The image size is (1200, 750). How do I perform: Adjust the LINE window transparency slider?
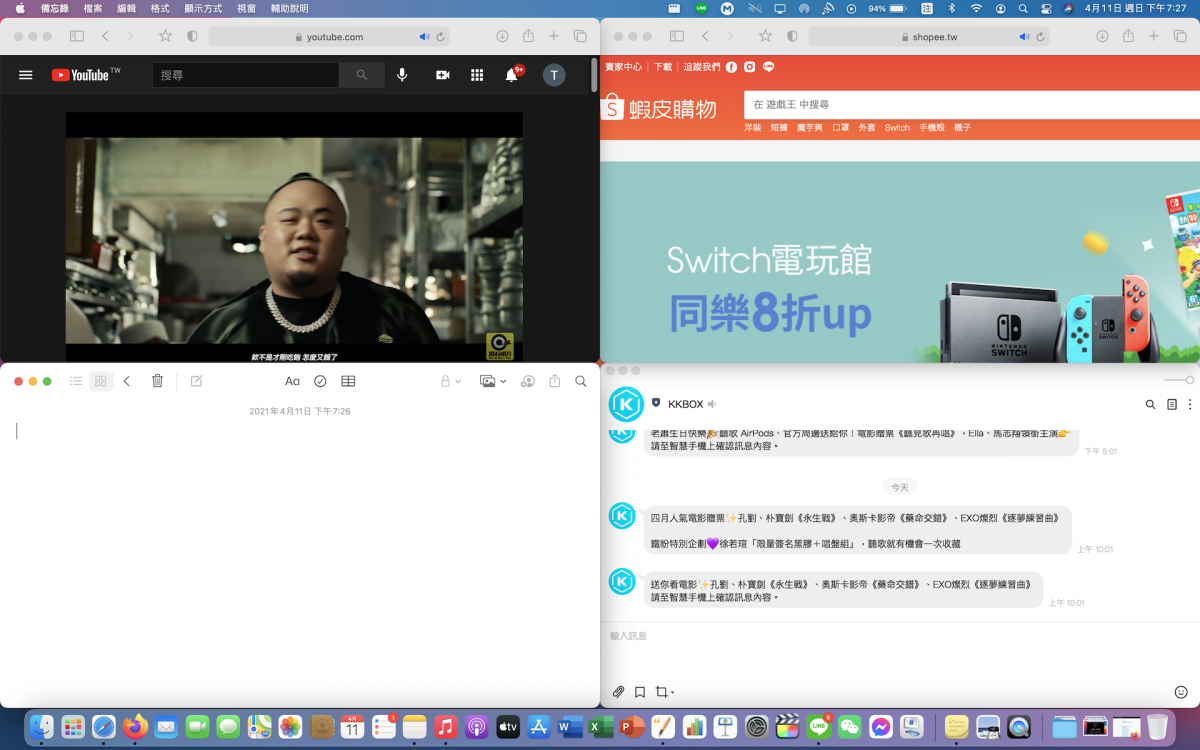click(x=1179, y=380)
